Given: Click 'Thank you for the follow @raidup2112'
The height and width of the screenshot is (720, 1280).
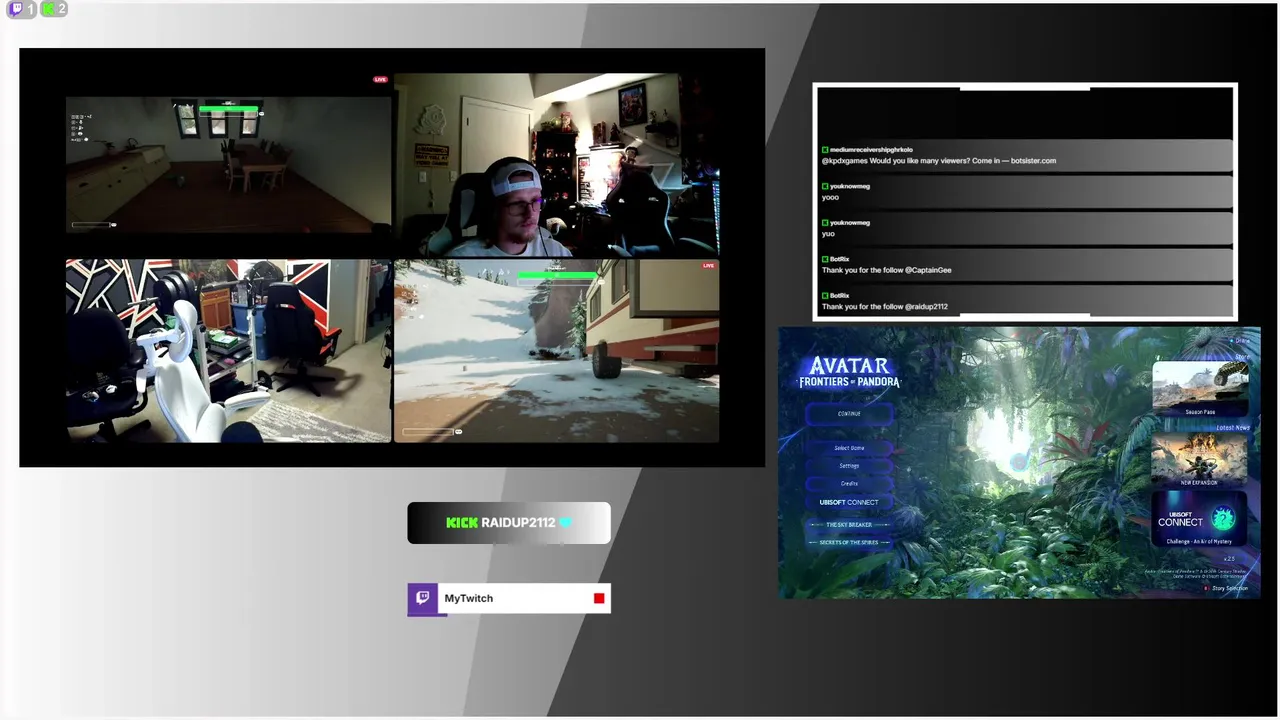Looking at the screenshot, I should pyautogui.click(x=885, y=307).
